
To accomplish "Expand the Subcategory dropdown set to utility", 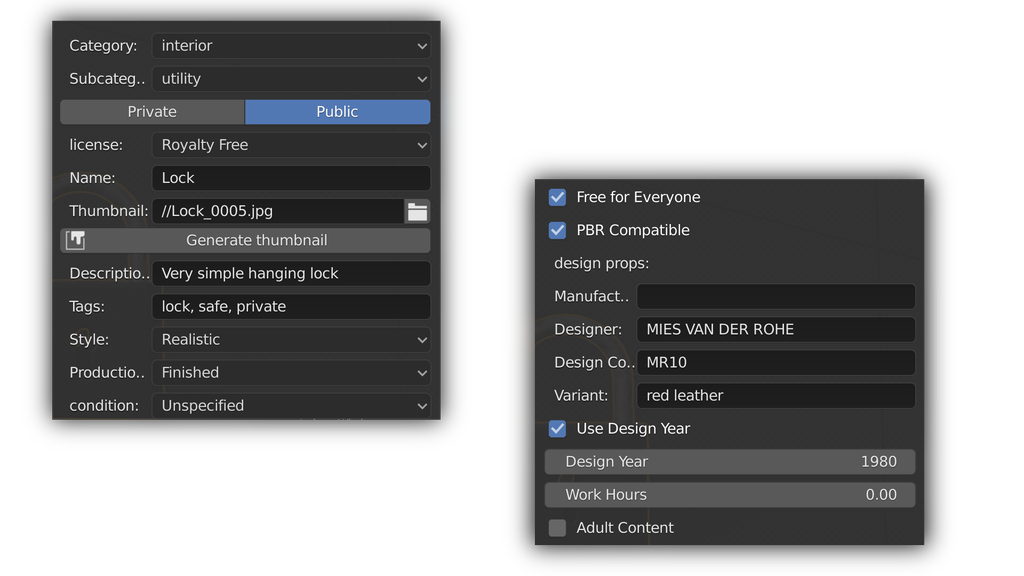I will [x=291, y=79].
